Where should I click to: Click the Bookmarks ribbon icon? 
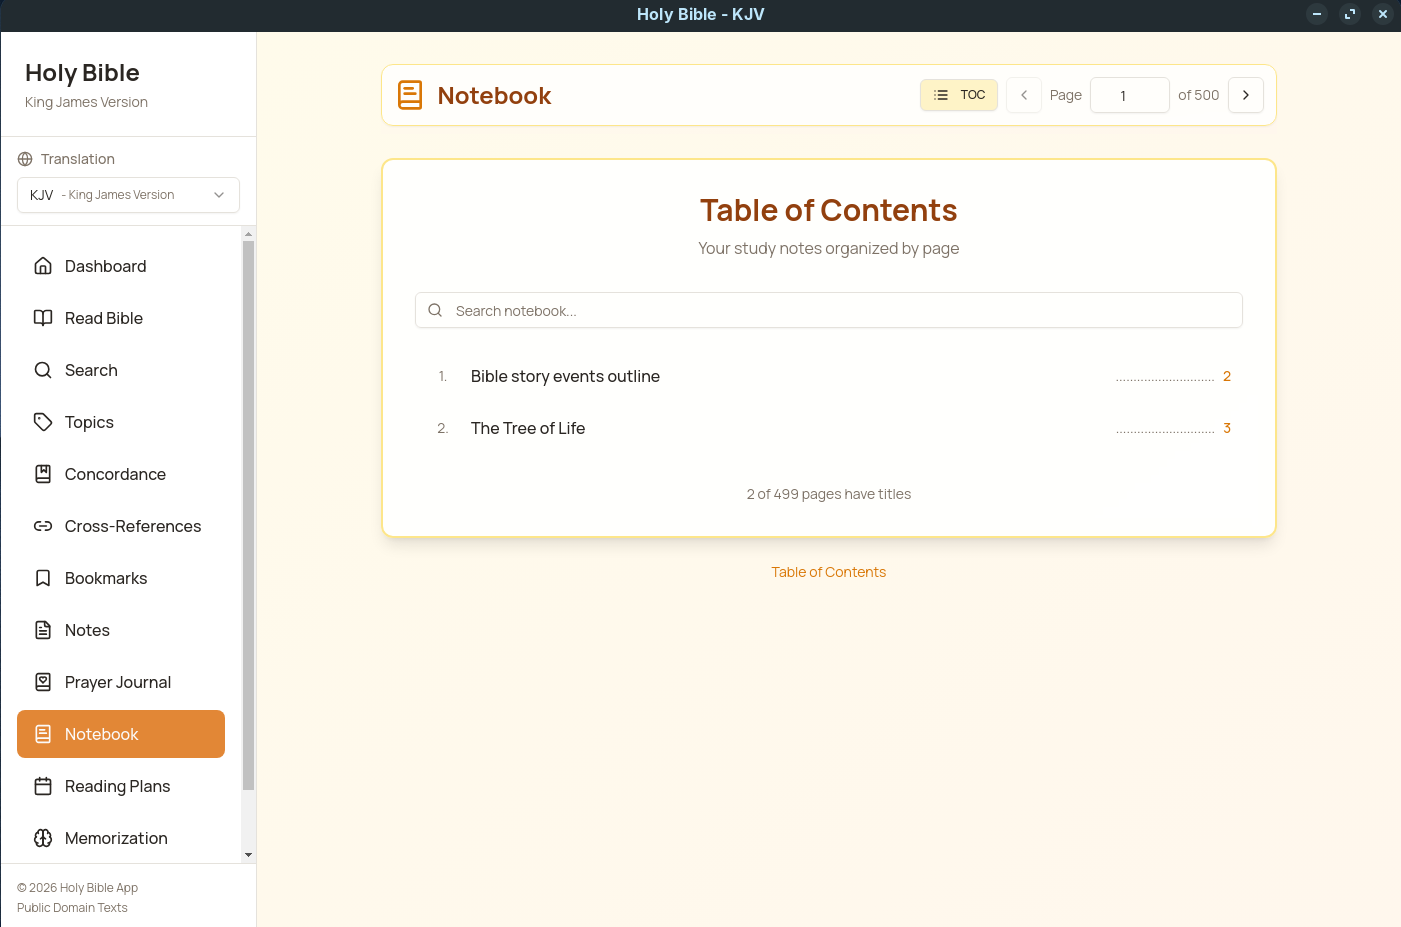point(43,578)
